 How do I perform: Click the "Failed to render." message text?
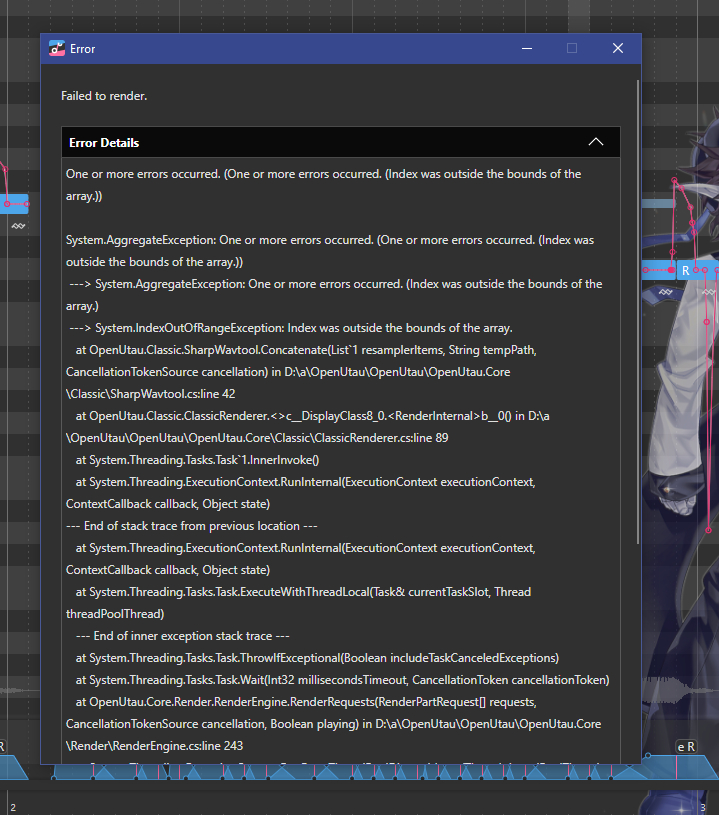(x=104, y=96)
